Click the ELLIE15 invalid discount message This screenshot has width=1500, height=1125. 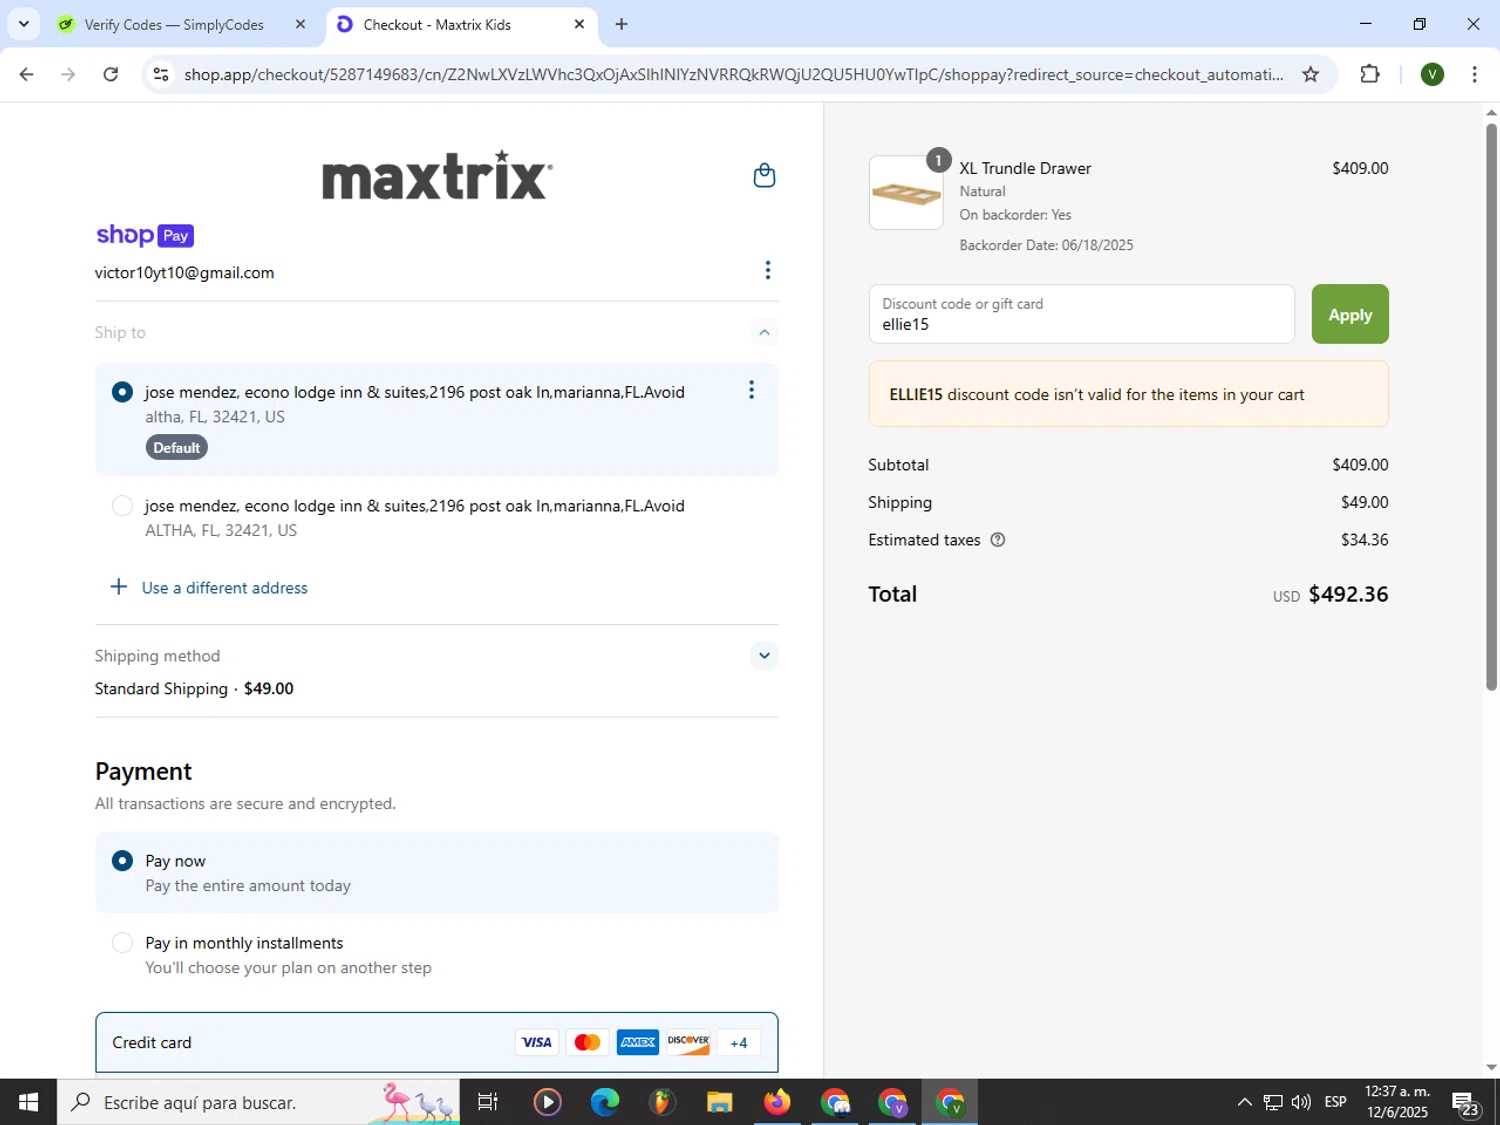(x=1128, y=394)
